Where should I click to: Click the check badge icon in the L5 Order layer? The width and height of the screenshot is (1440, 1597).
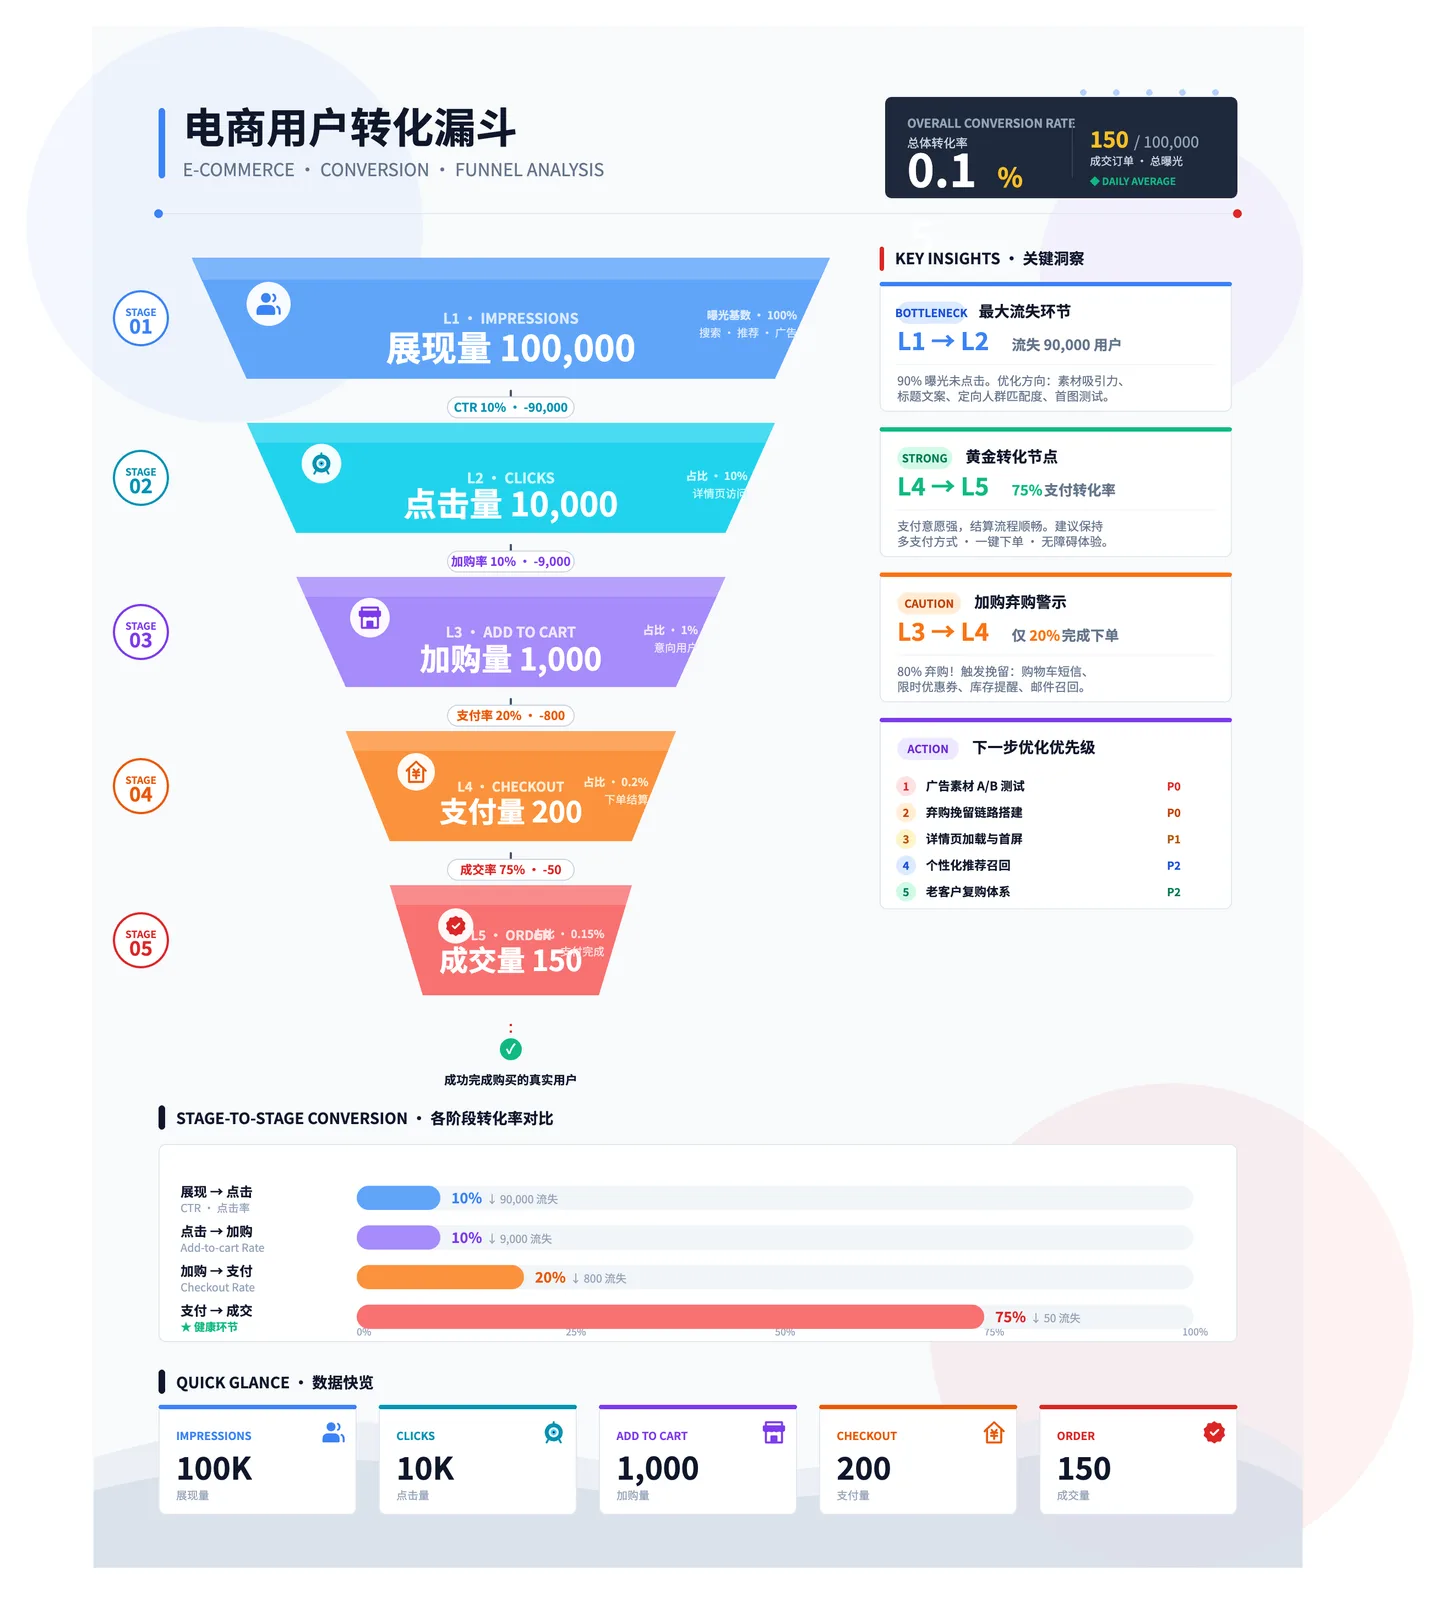coord(455,925)
